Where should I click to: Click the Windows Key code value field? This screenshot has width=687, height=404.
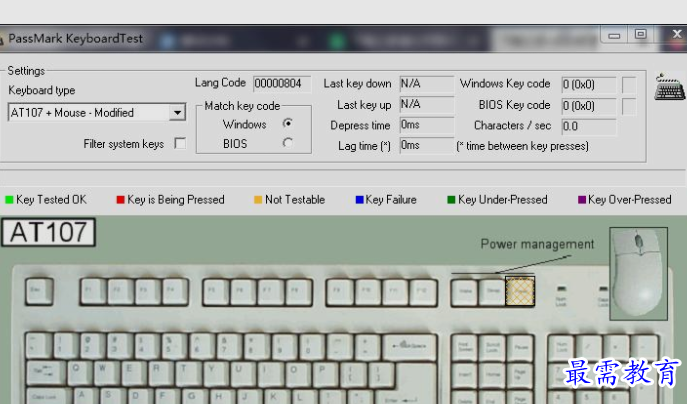point(589,84)
